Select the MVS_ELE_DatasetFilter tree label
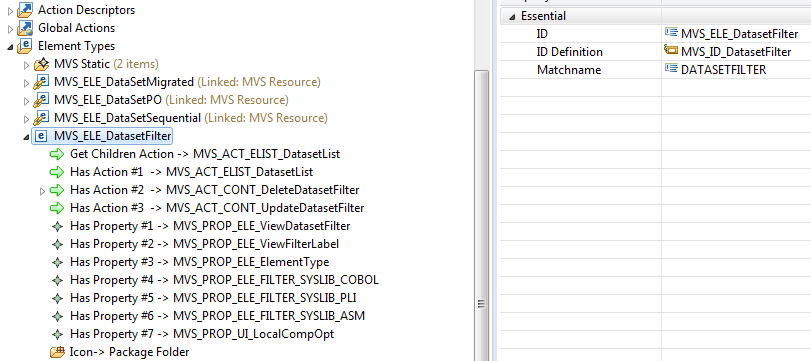 tap(112, 136)
